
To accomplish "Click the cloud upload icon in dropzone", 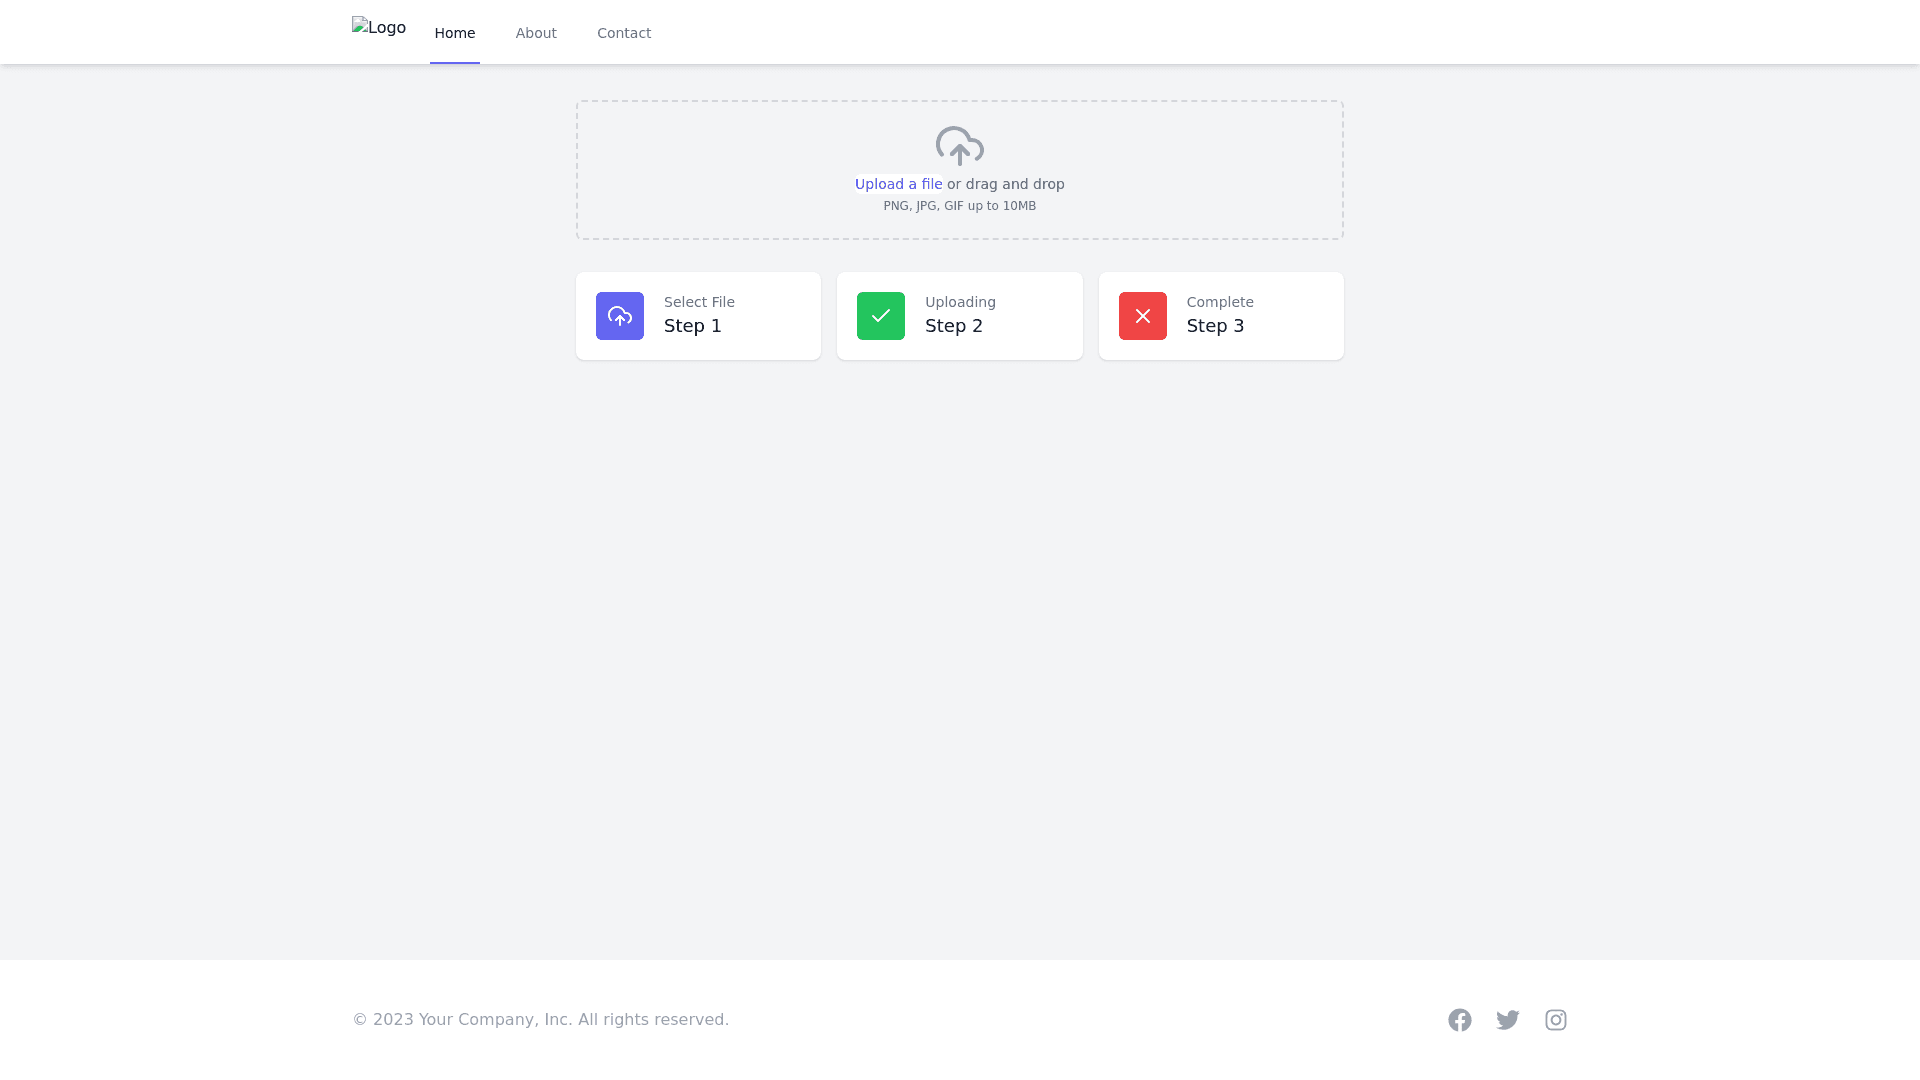I will (x=959, y=146).
